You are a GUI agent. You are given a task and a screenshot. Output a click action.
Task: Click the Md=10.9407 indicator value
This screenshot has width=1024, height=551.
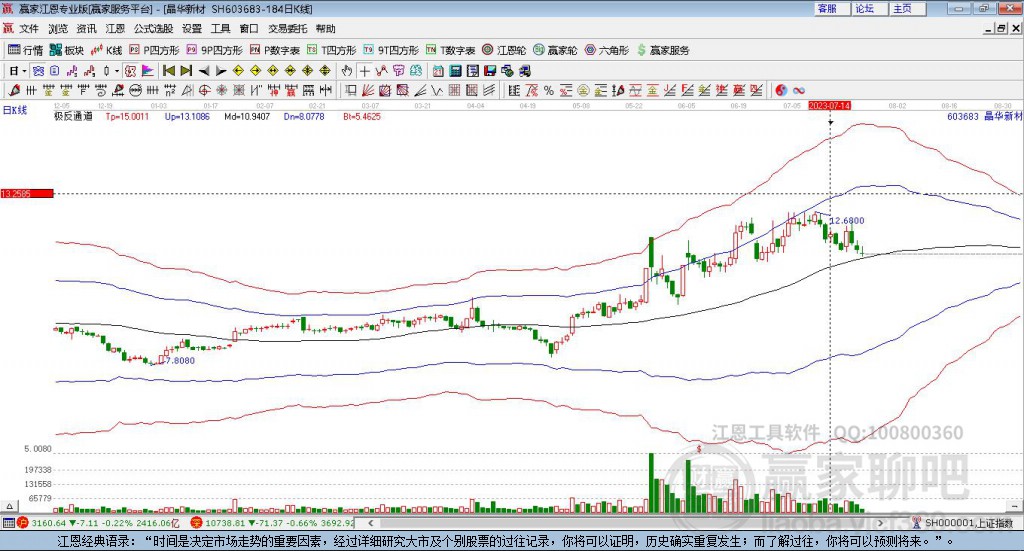click(247, 116)
